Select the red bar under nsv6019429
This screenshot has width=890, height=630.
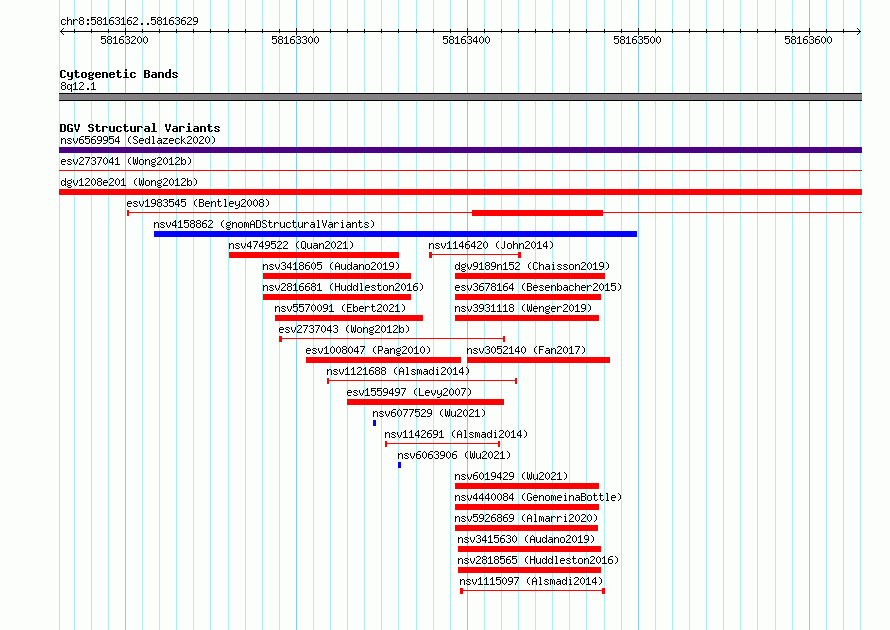click(527, 486)
